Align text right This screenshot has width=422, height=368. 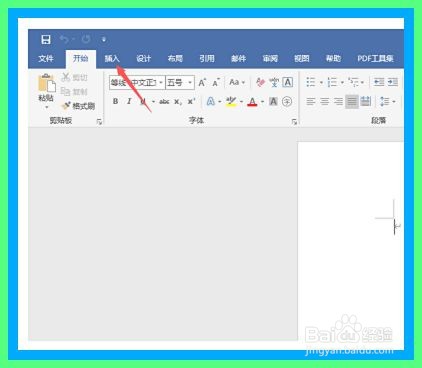338,101
